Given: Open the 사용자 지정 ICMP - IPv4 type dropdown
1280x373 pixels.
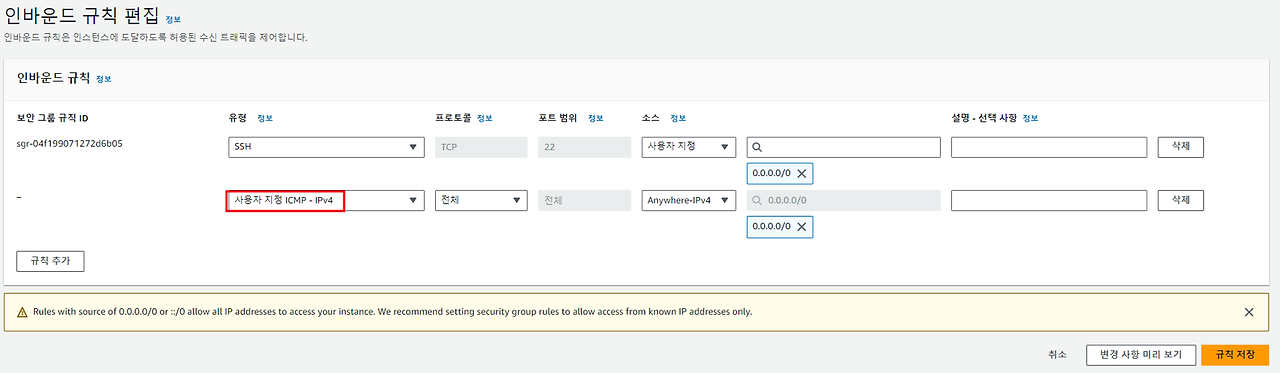Looking at the screenshot, I should (327, 200).
